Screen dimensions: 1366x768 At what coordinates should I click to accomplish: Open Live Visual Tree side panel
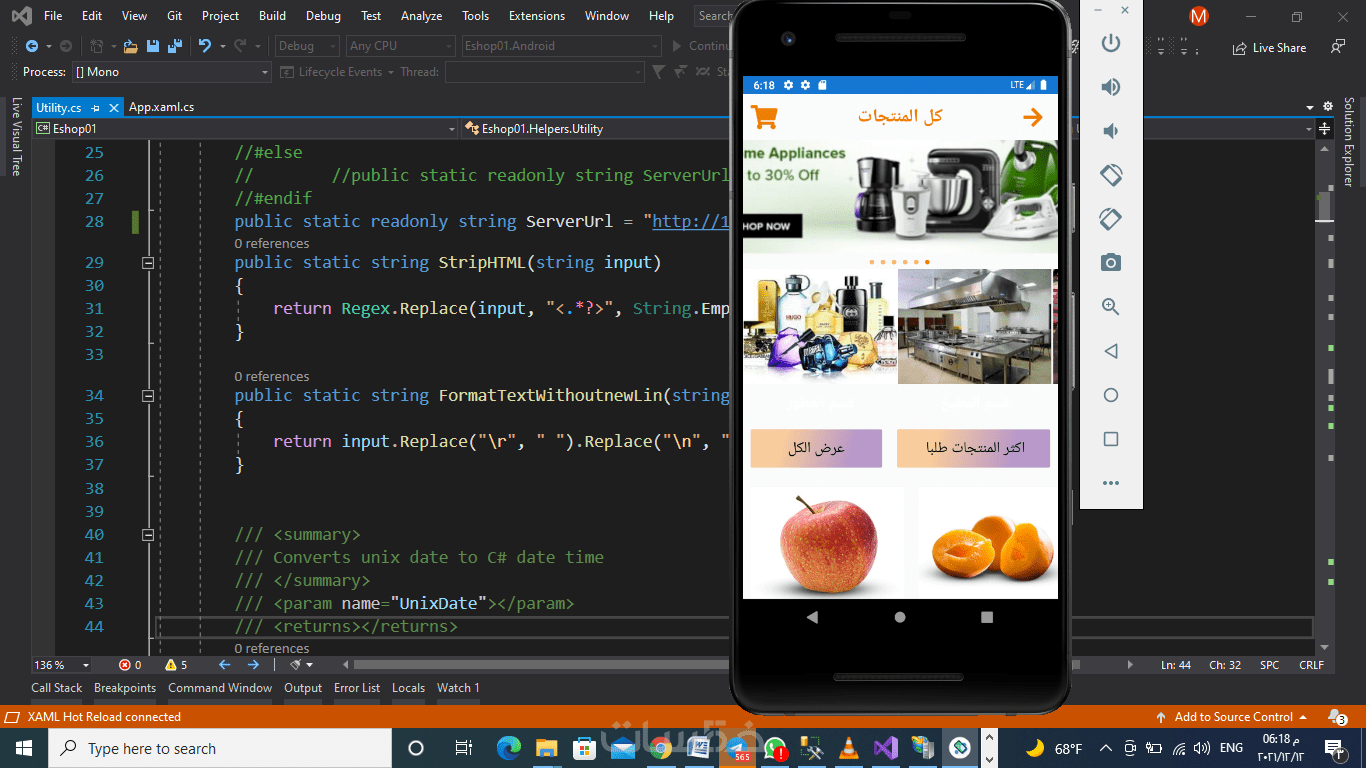click(x=16, y=136)
